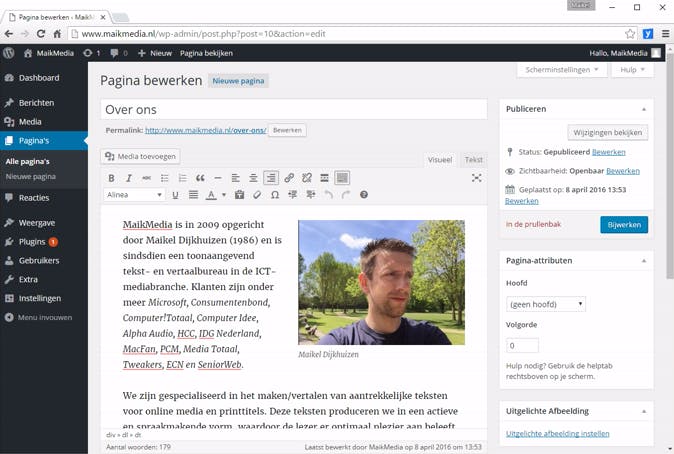Expand the Scherminstellingen panel

coord(563,70)
